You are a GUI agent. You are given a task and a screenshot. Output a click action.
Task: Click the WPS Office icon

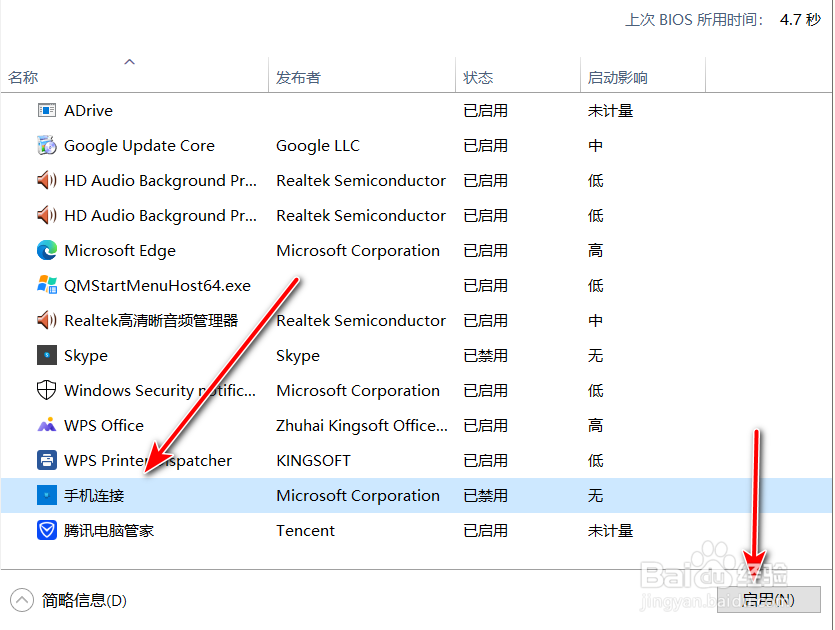46,425
